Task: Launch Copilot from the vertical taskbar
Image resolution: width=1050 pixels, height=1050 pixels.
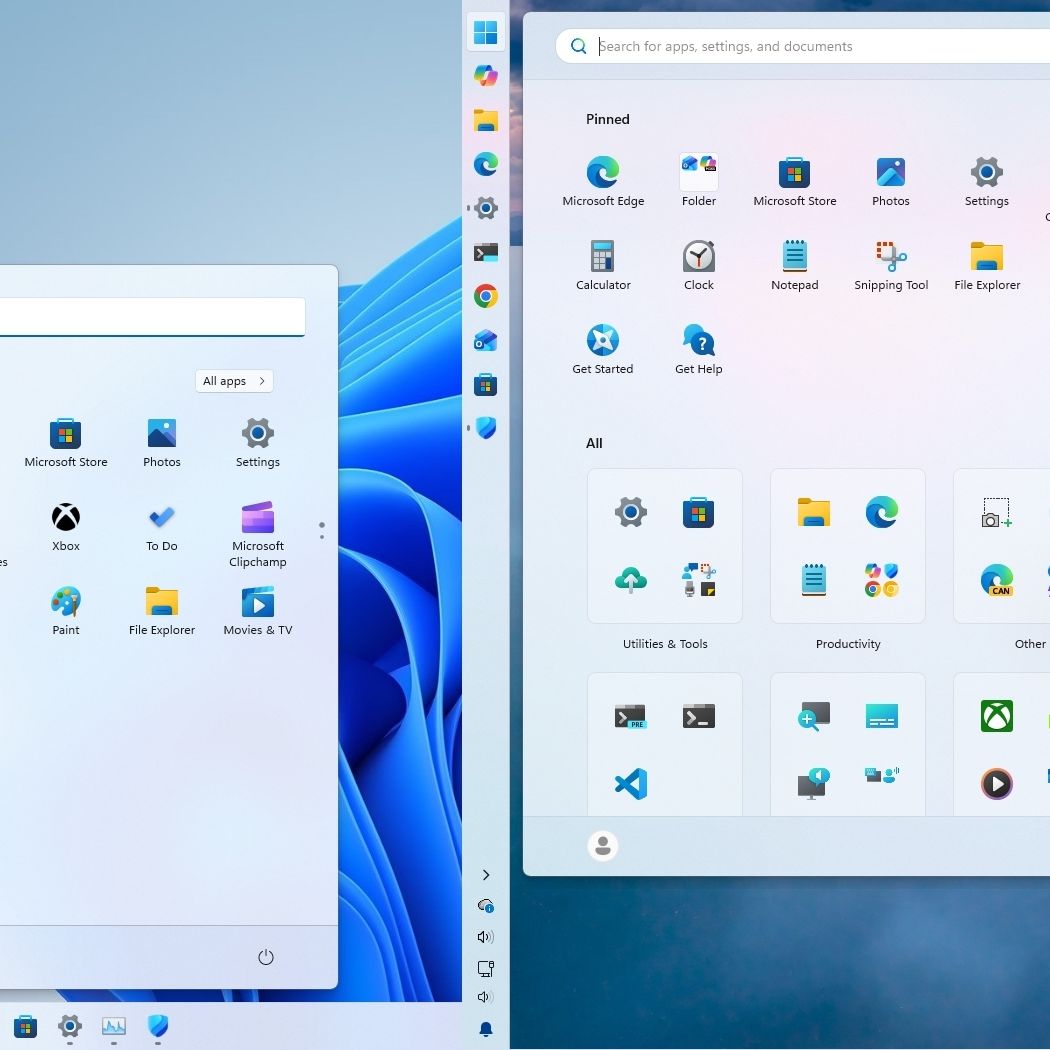Action: [x=485, y=76]
